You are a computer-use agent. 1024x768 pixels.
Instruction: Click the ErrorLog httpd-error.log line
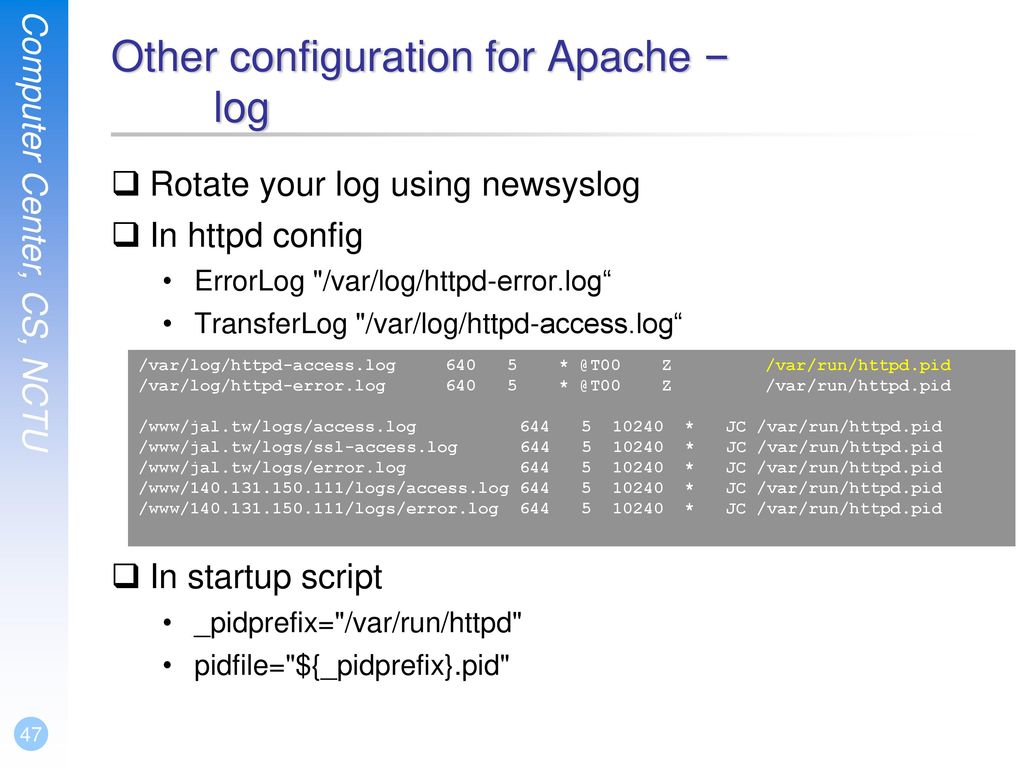coord(402,281)
